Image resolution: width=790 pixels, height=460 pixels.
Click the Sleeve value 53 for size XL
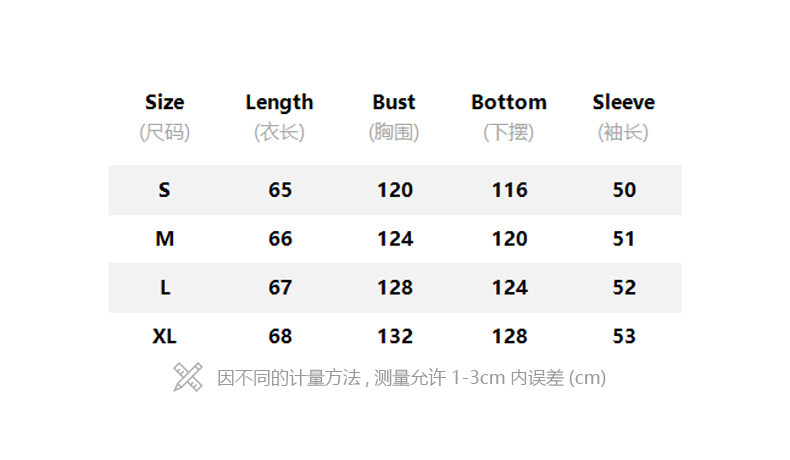[624, 337]
